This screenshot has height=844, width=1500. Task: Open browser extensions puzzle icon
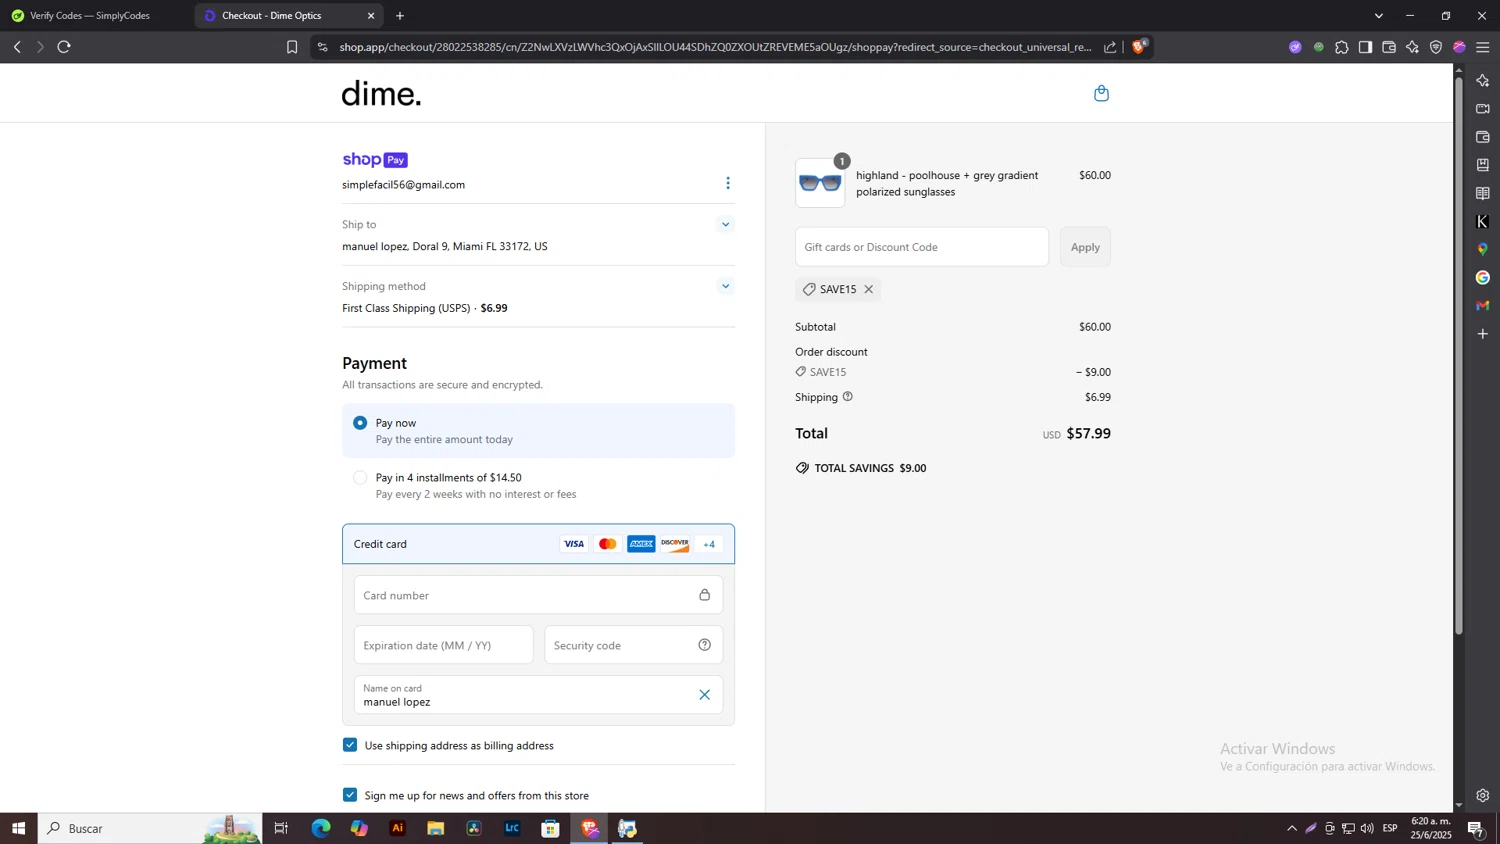tap(1342, 47)
